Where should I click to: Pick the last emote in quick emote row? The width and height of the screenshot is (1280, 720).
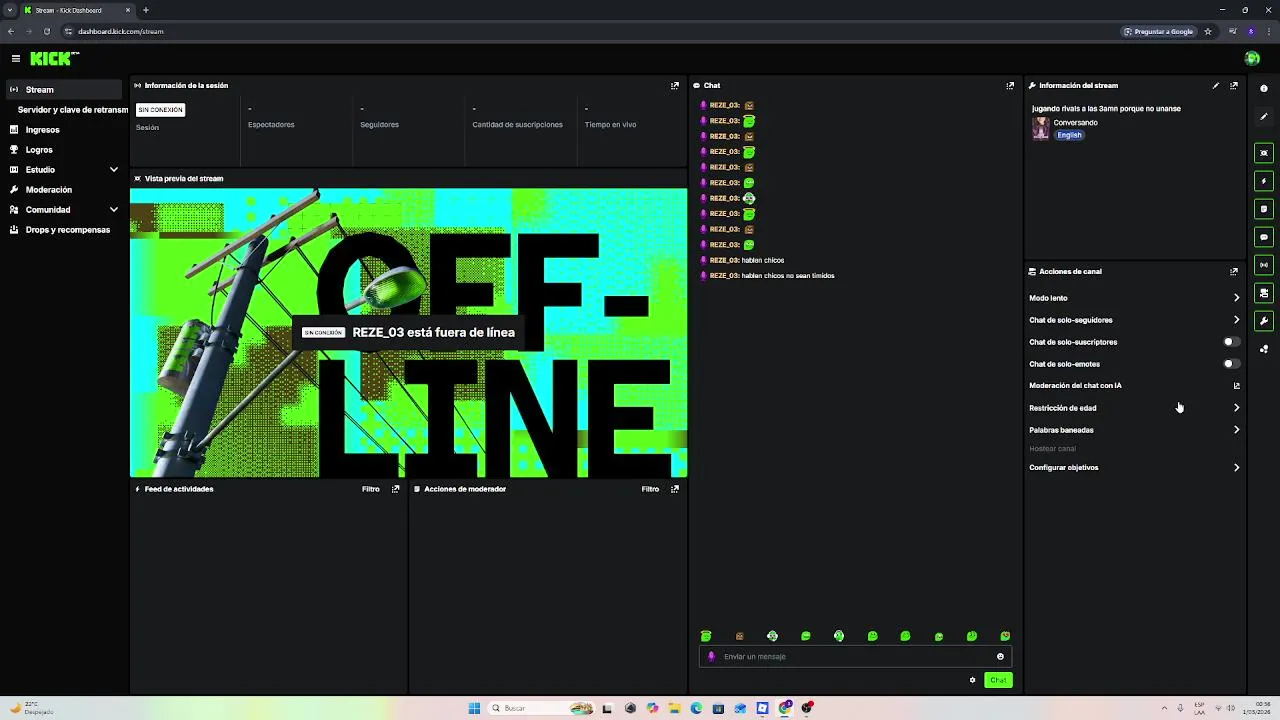tap(1005, 636)
